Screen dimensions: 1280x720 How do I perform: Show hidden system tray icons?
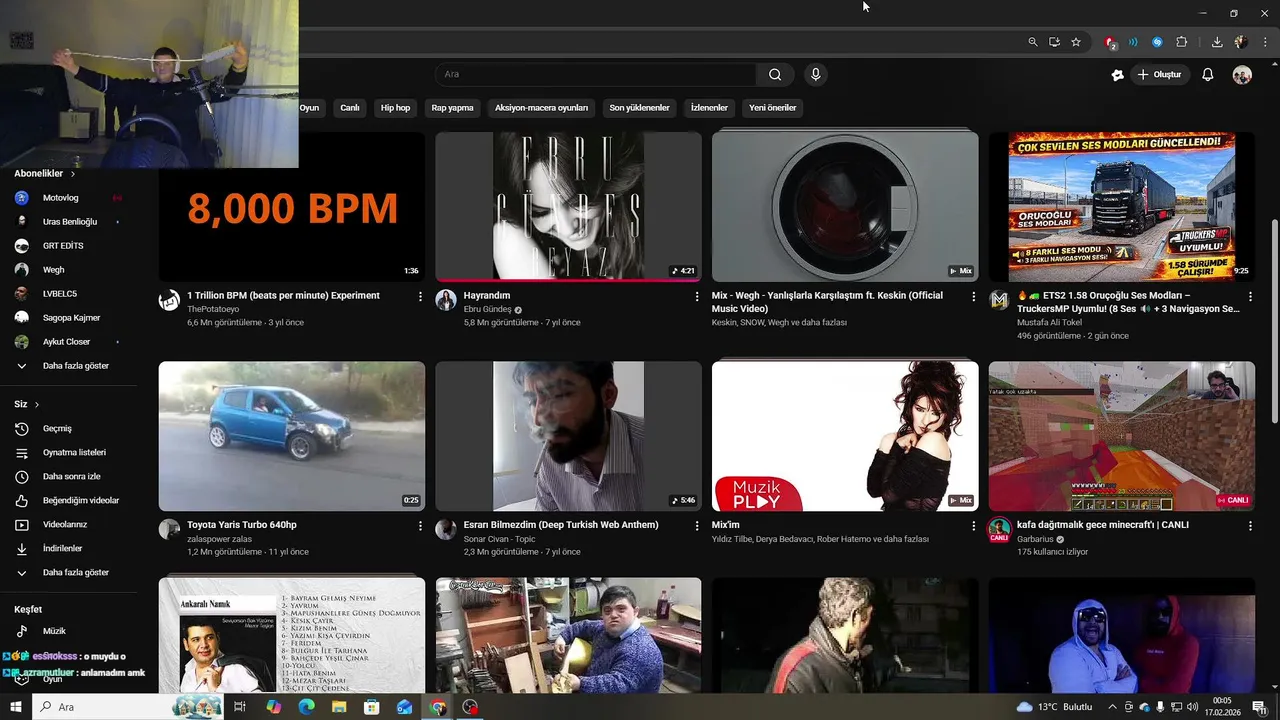[x=1113, y=707]
